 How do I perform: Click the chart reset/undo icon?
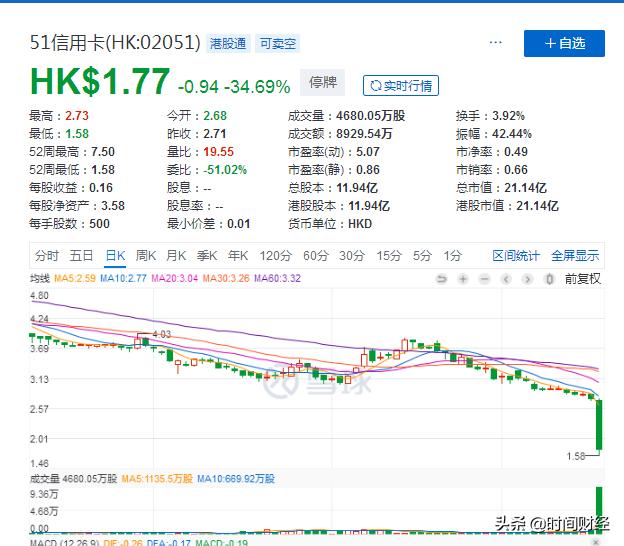[442, 279]
